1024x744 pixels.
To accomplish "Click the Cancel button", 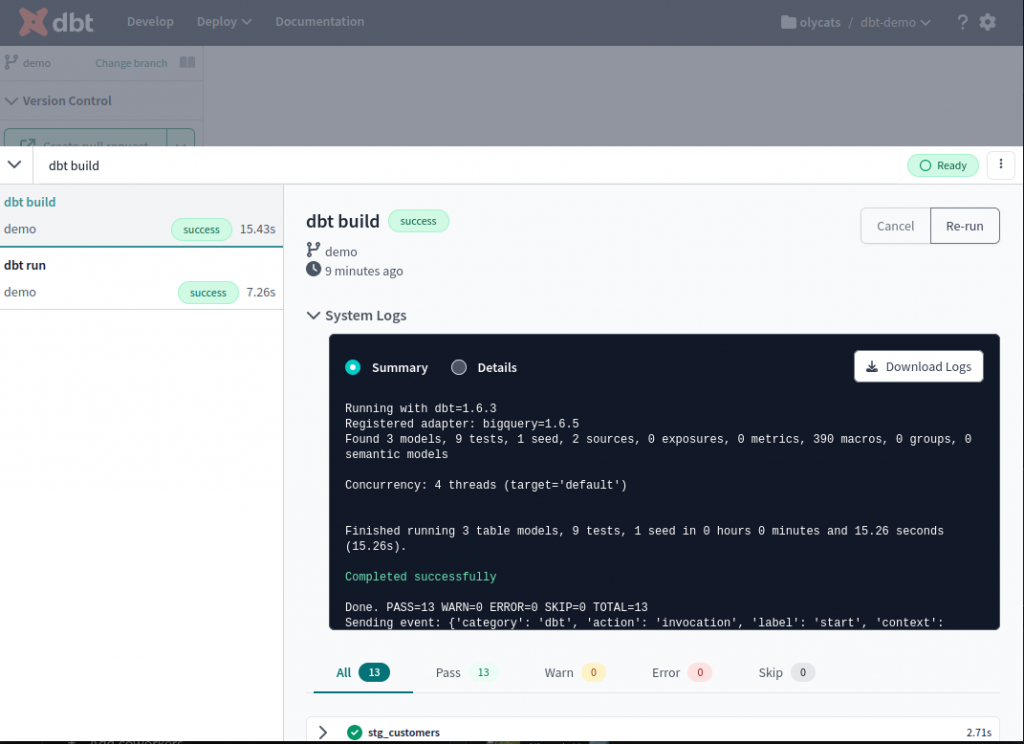I will coord(895,226).
